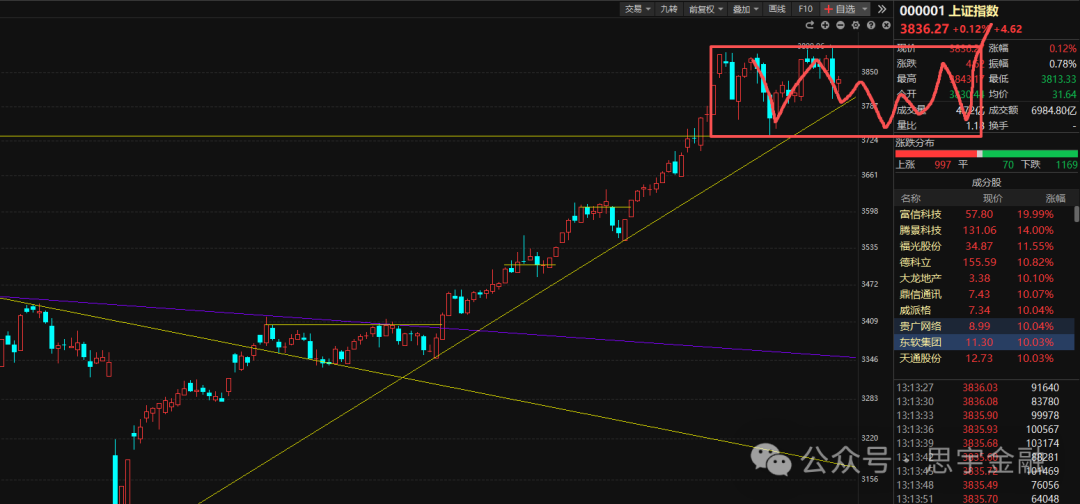The height and width of the screenshot is (504, 1080).
Task: Click the 3661 price axis label
Action: click(869, 175)
